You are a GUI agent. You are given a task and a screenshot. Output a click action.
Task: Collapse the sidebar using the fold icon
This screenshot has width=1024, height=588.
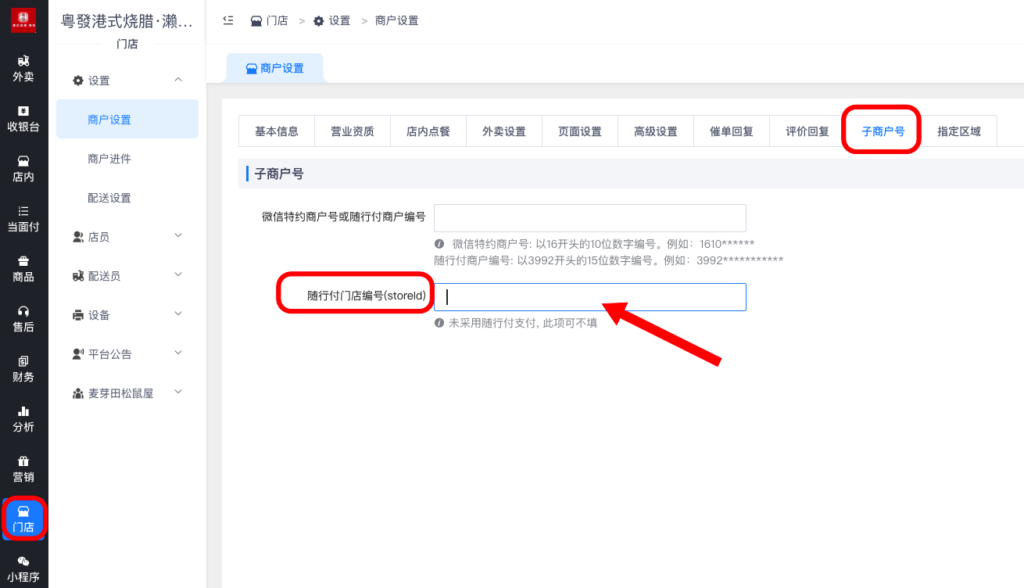coord(227,18)
